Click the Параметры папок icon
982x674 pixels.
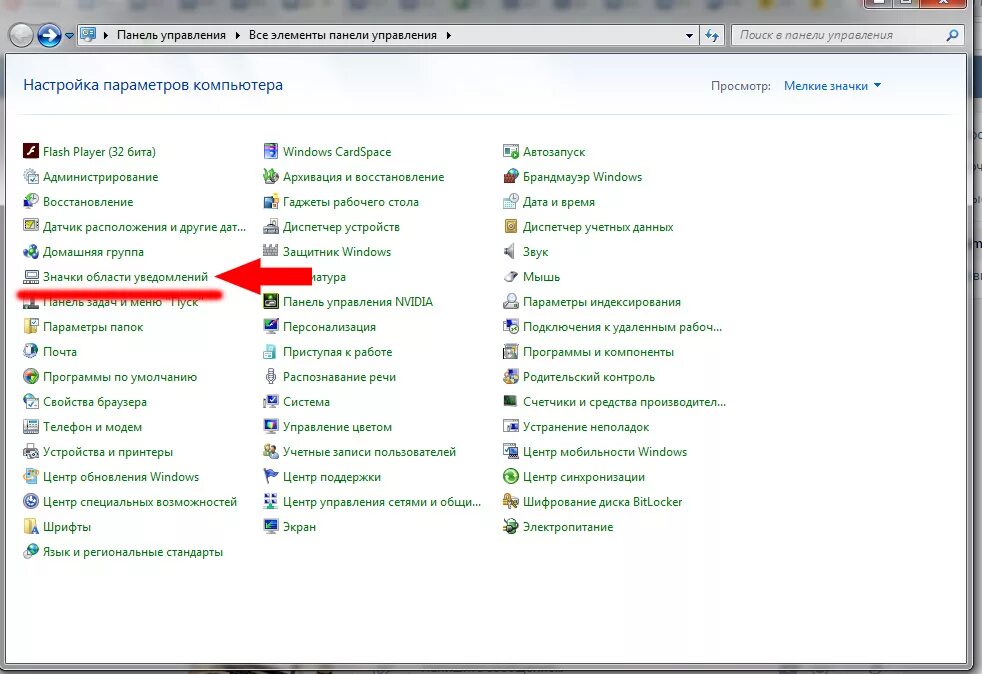pyautogui.click(x=31, y=326)
